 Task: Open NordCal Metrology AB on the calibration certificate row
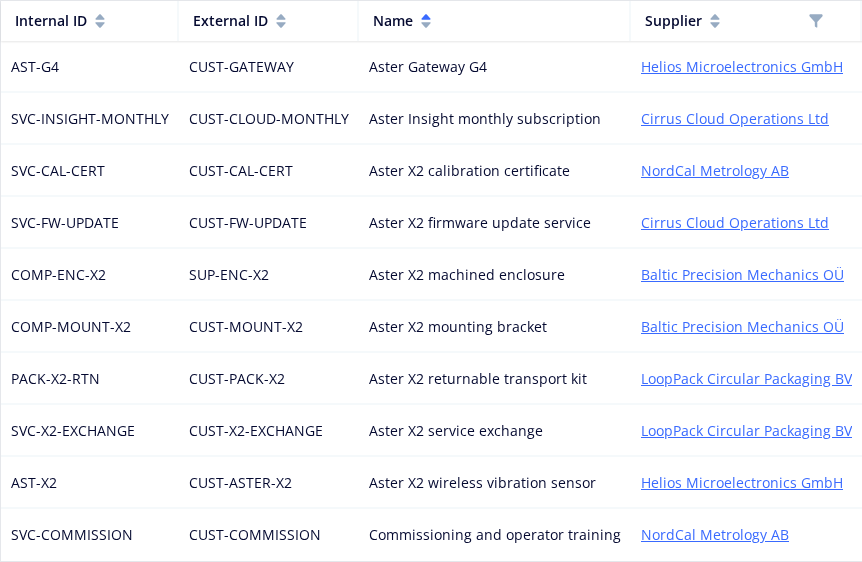(x=715, y=171)
